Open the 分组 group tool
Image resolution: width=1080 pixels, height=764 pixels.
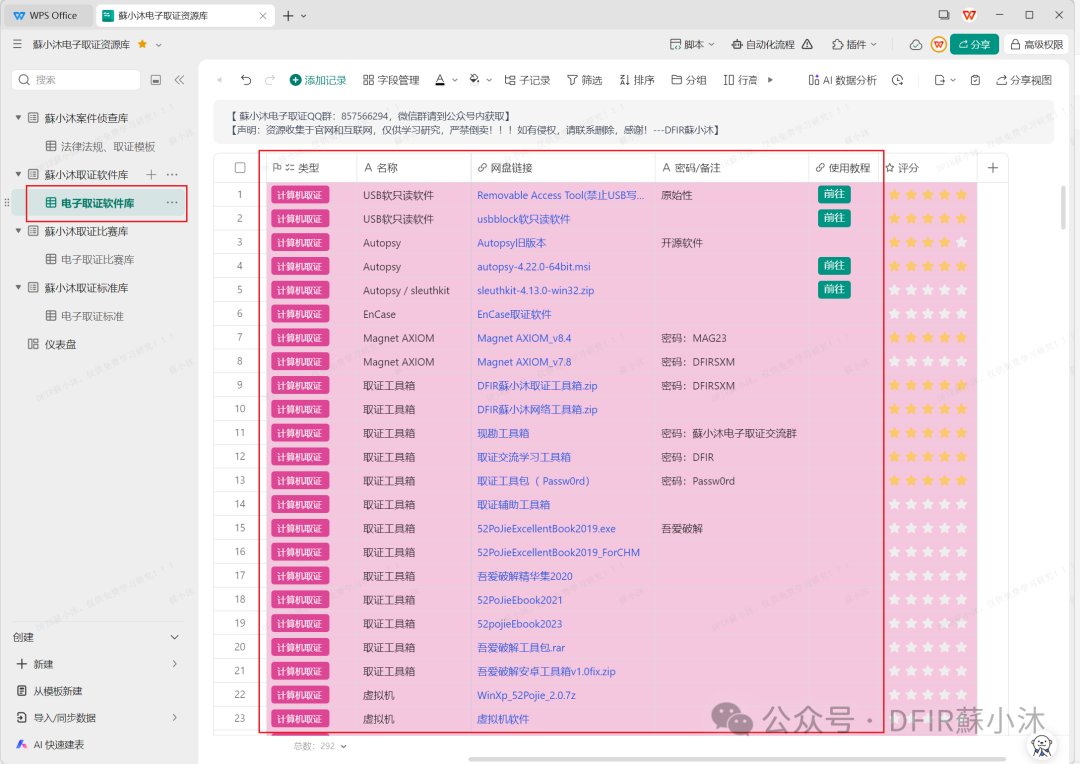[689, 80]
